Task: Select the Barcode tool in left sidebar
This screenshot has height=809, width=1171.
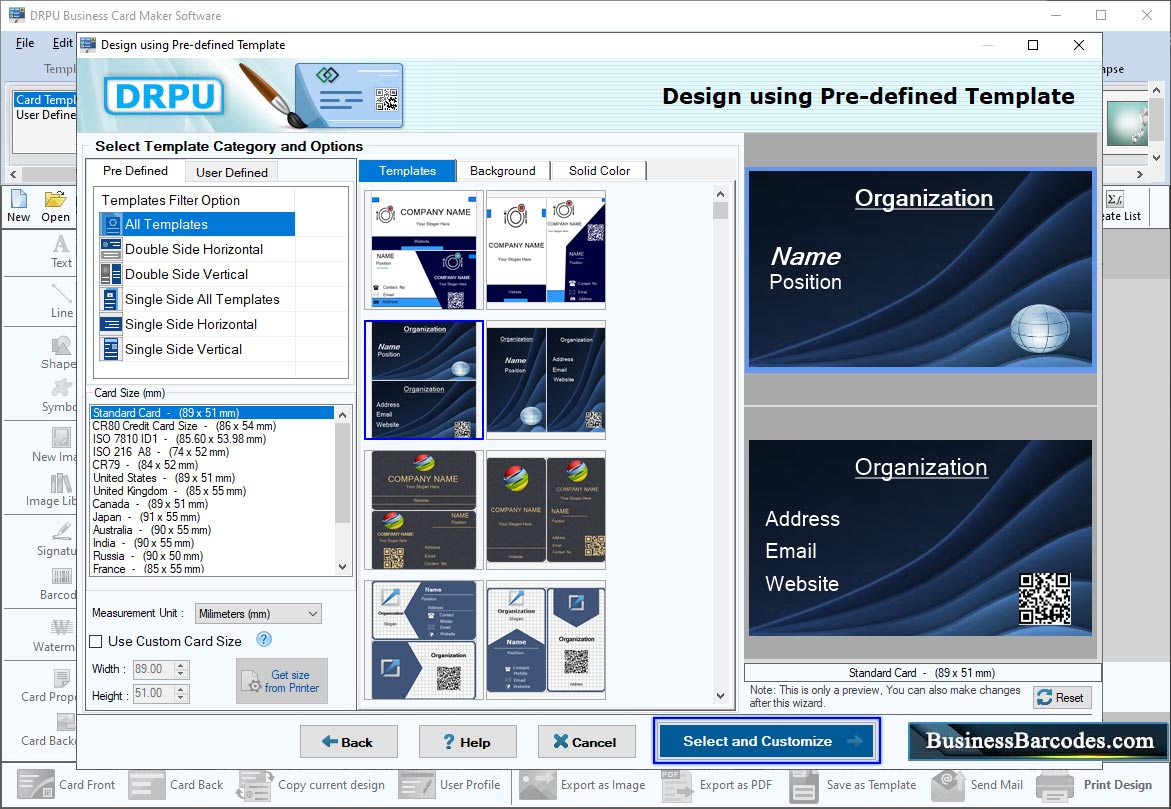Action: [60, 584]
